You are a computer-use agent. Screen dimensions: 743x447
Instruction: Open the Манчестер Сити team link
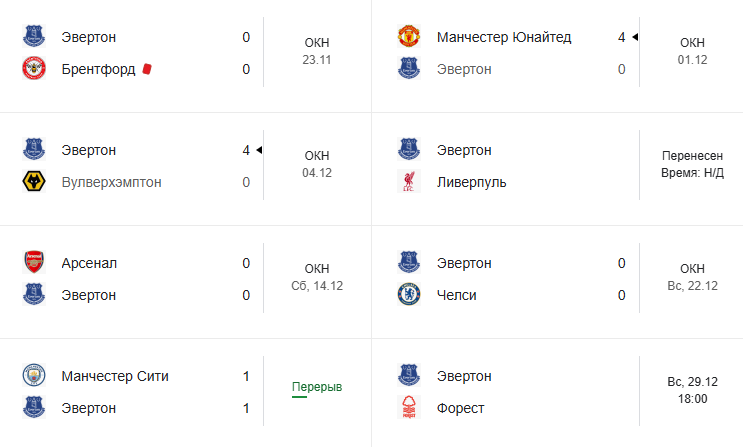pyautogui.click(x=115, y=376)
